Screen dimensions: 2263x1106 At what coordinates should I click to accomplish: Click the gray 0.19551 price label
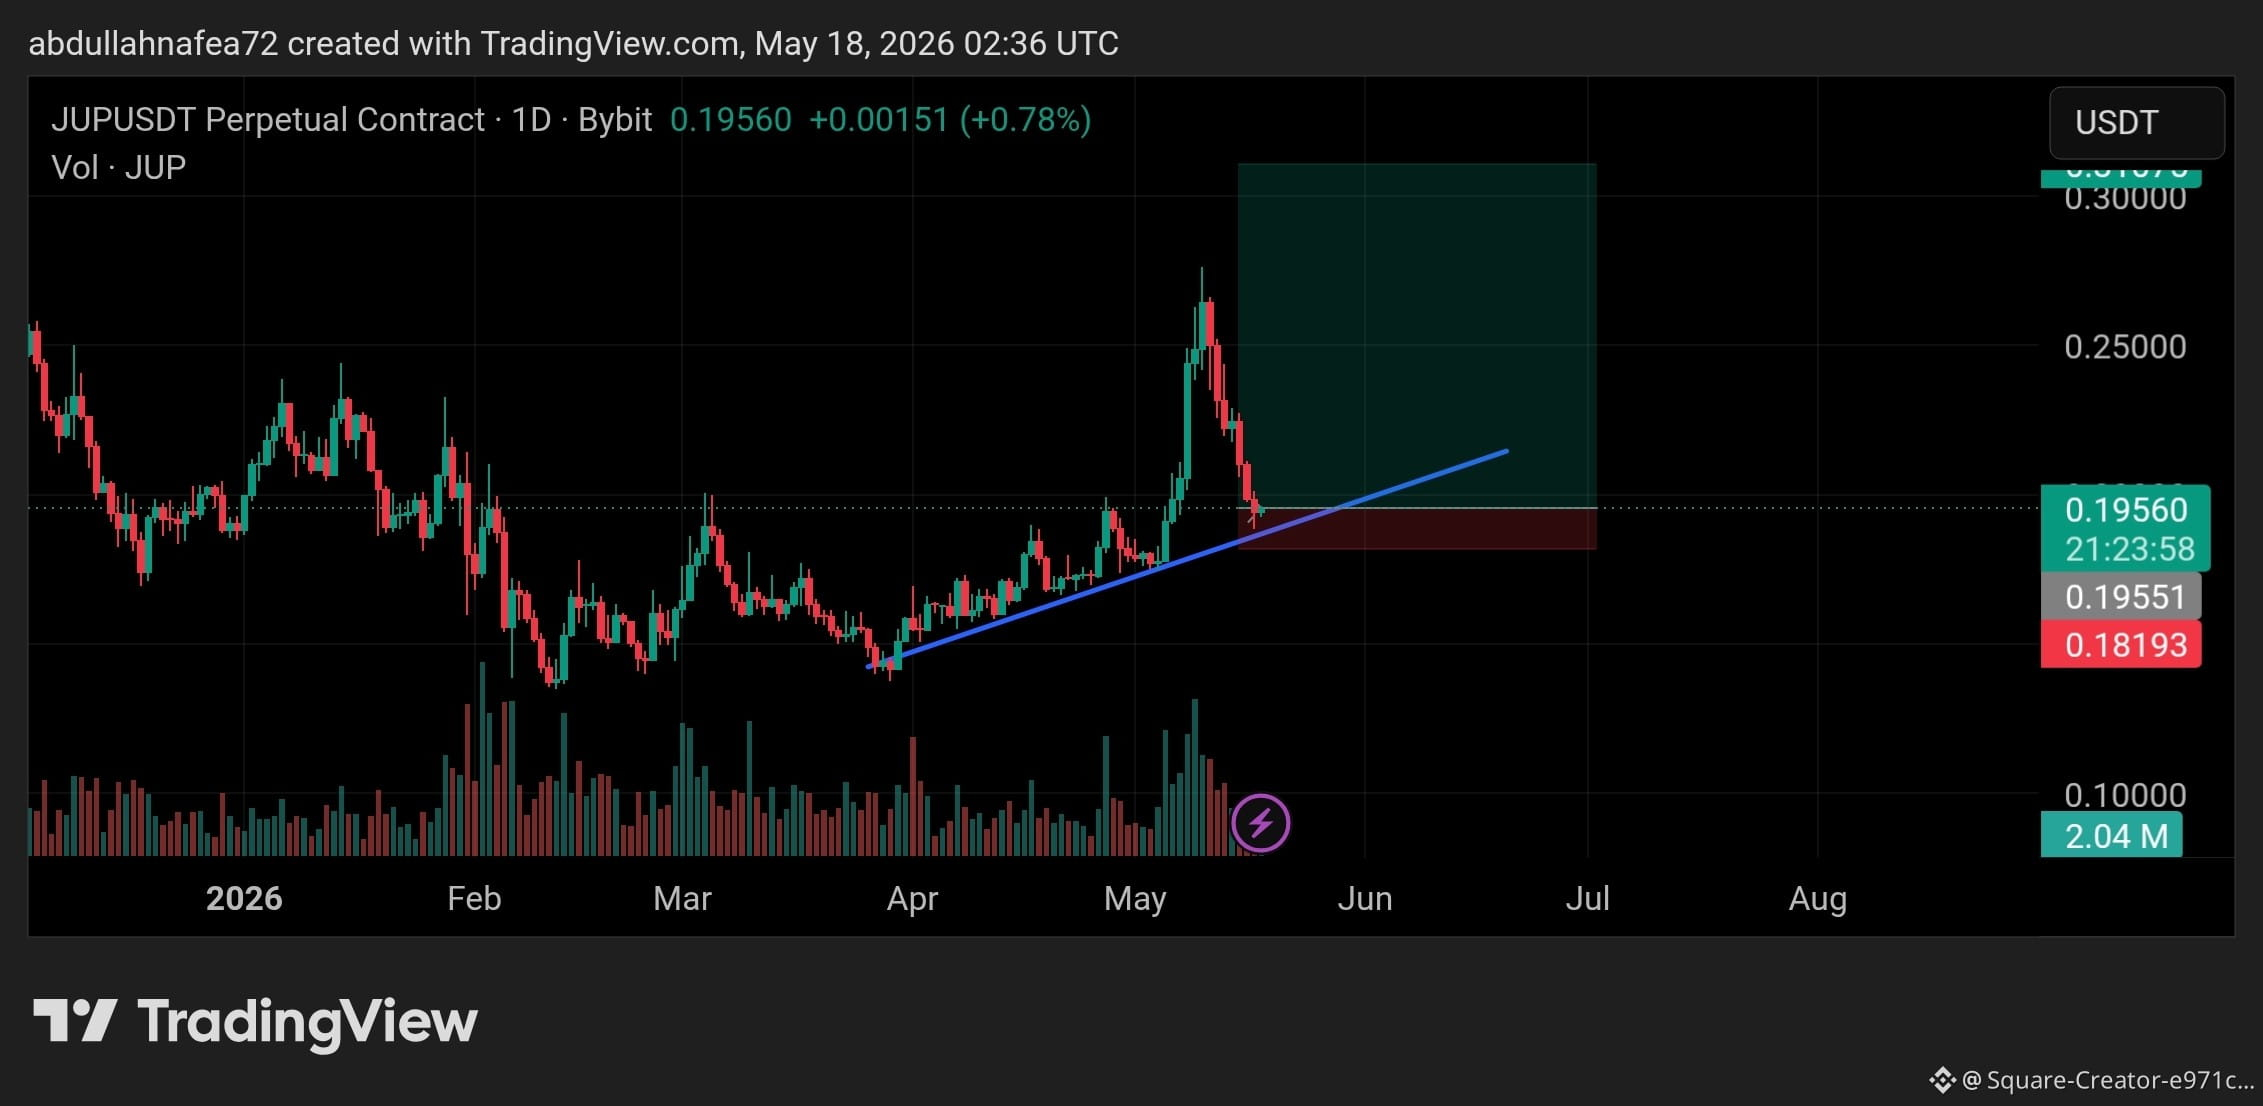coord(2121,597)
